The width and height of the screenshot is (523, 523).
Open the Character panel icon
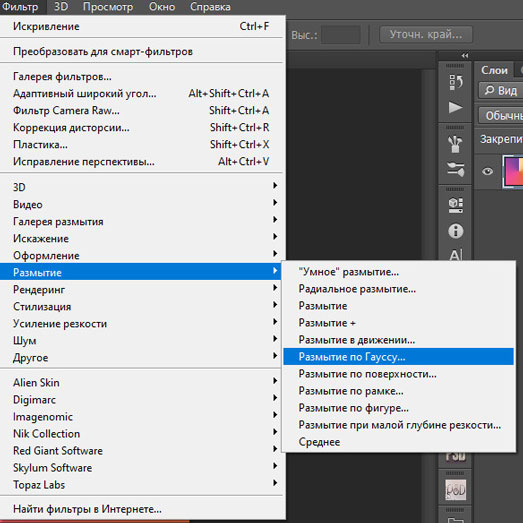(x=456, y=255)
